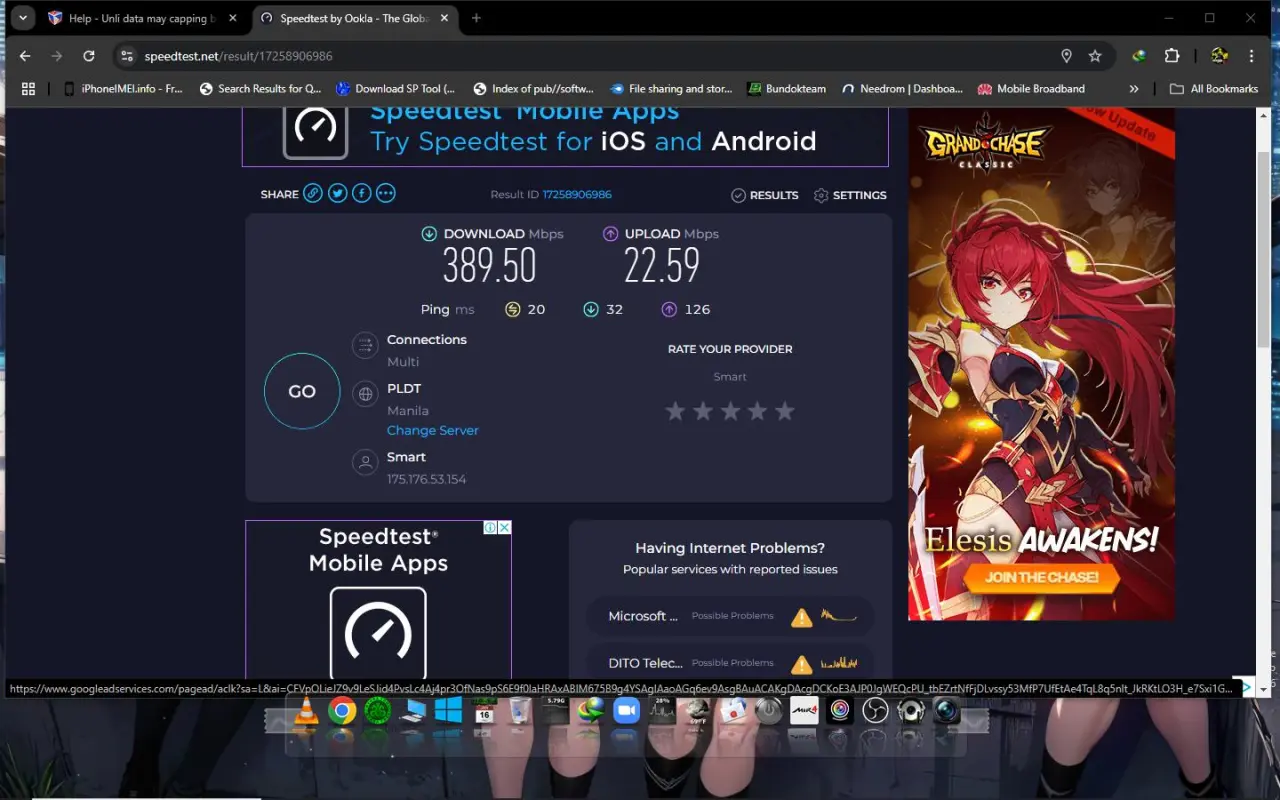The height and width of the screenshot is (800, 1280).
Task: Launch OBS Studio from the dock
Action: coord(875,711)
